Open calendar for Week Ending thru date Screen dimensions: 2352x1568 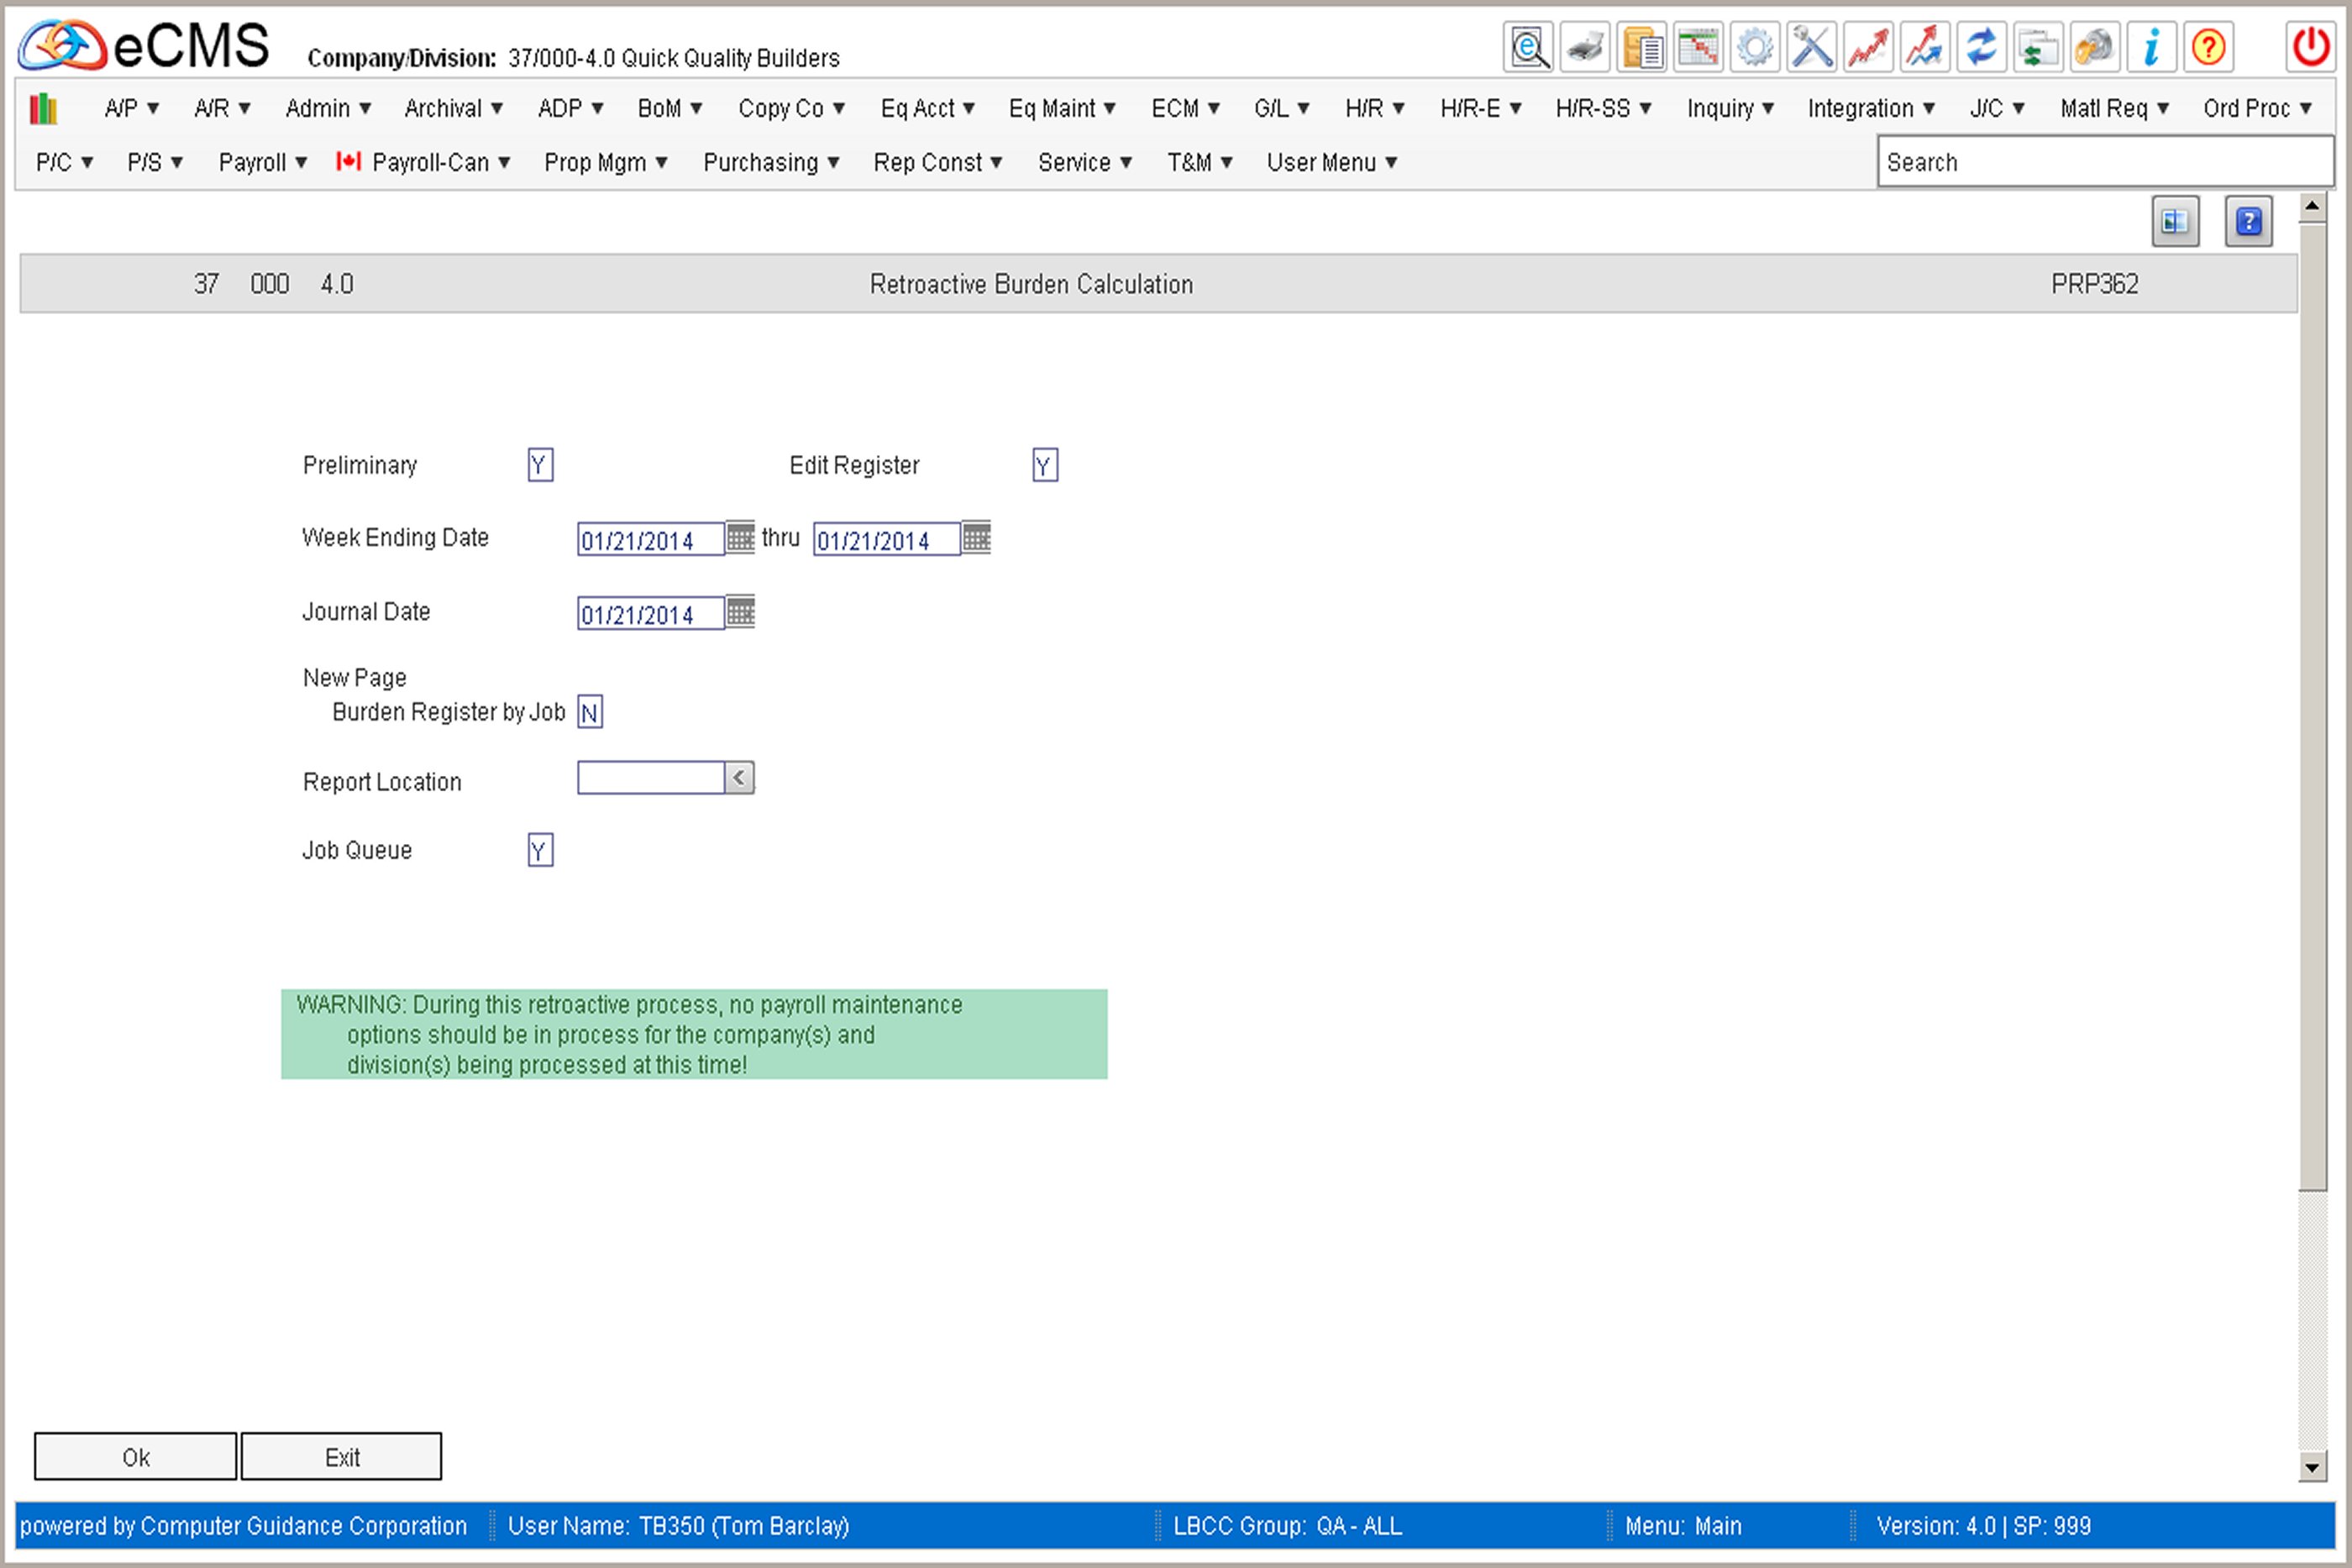pyautogui.click(x=976, y=538)
